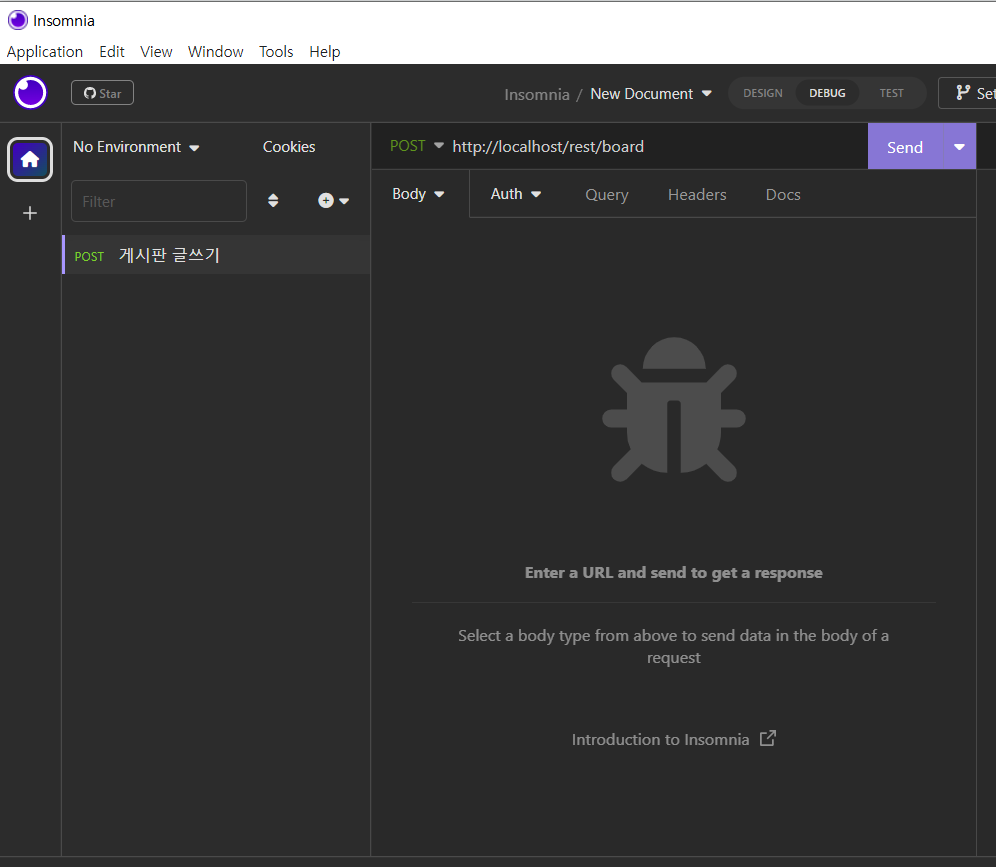Open the No Environment dropdown
The height and width of the screenshot is (867, 996).
(136, 147)
